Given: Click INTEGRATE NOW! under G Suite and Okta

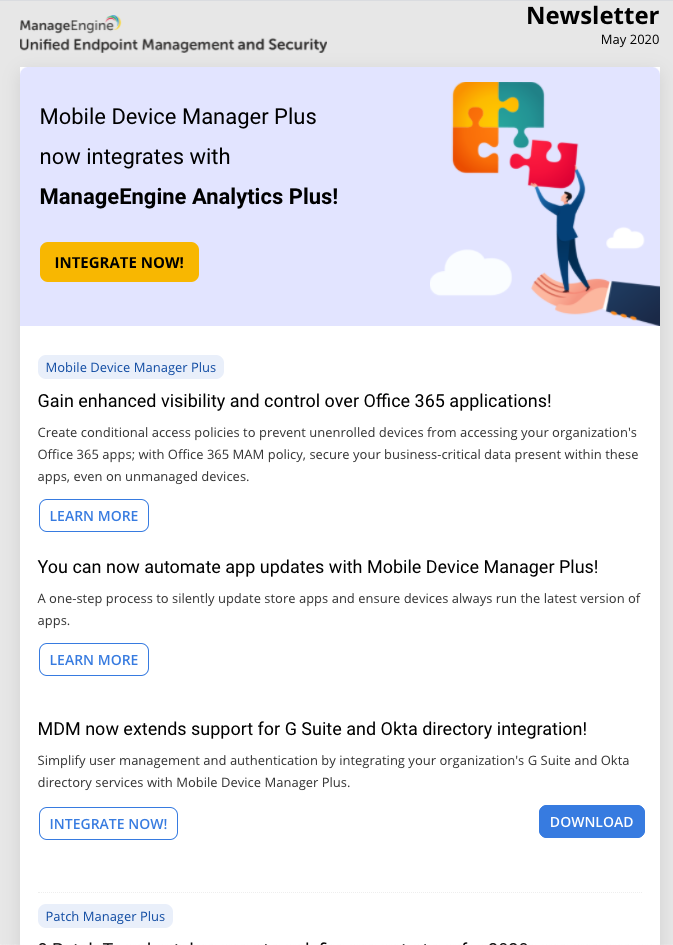Looking at the screenshot, I should [108, 824].
